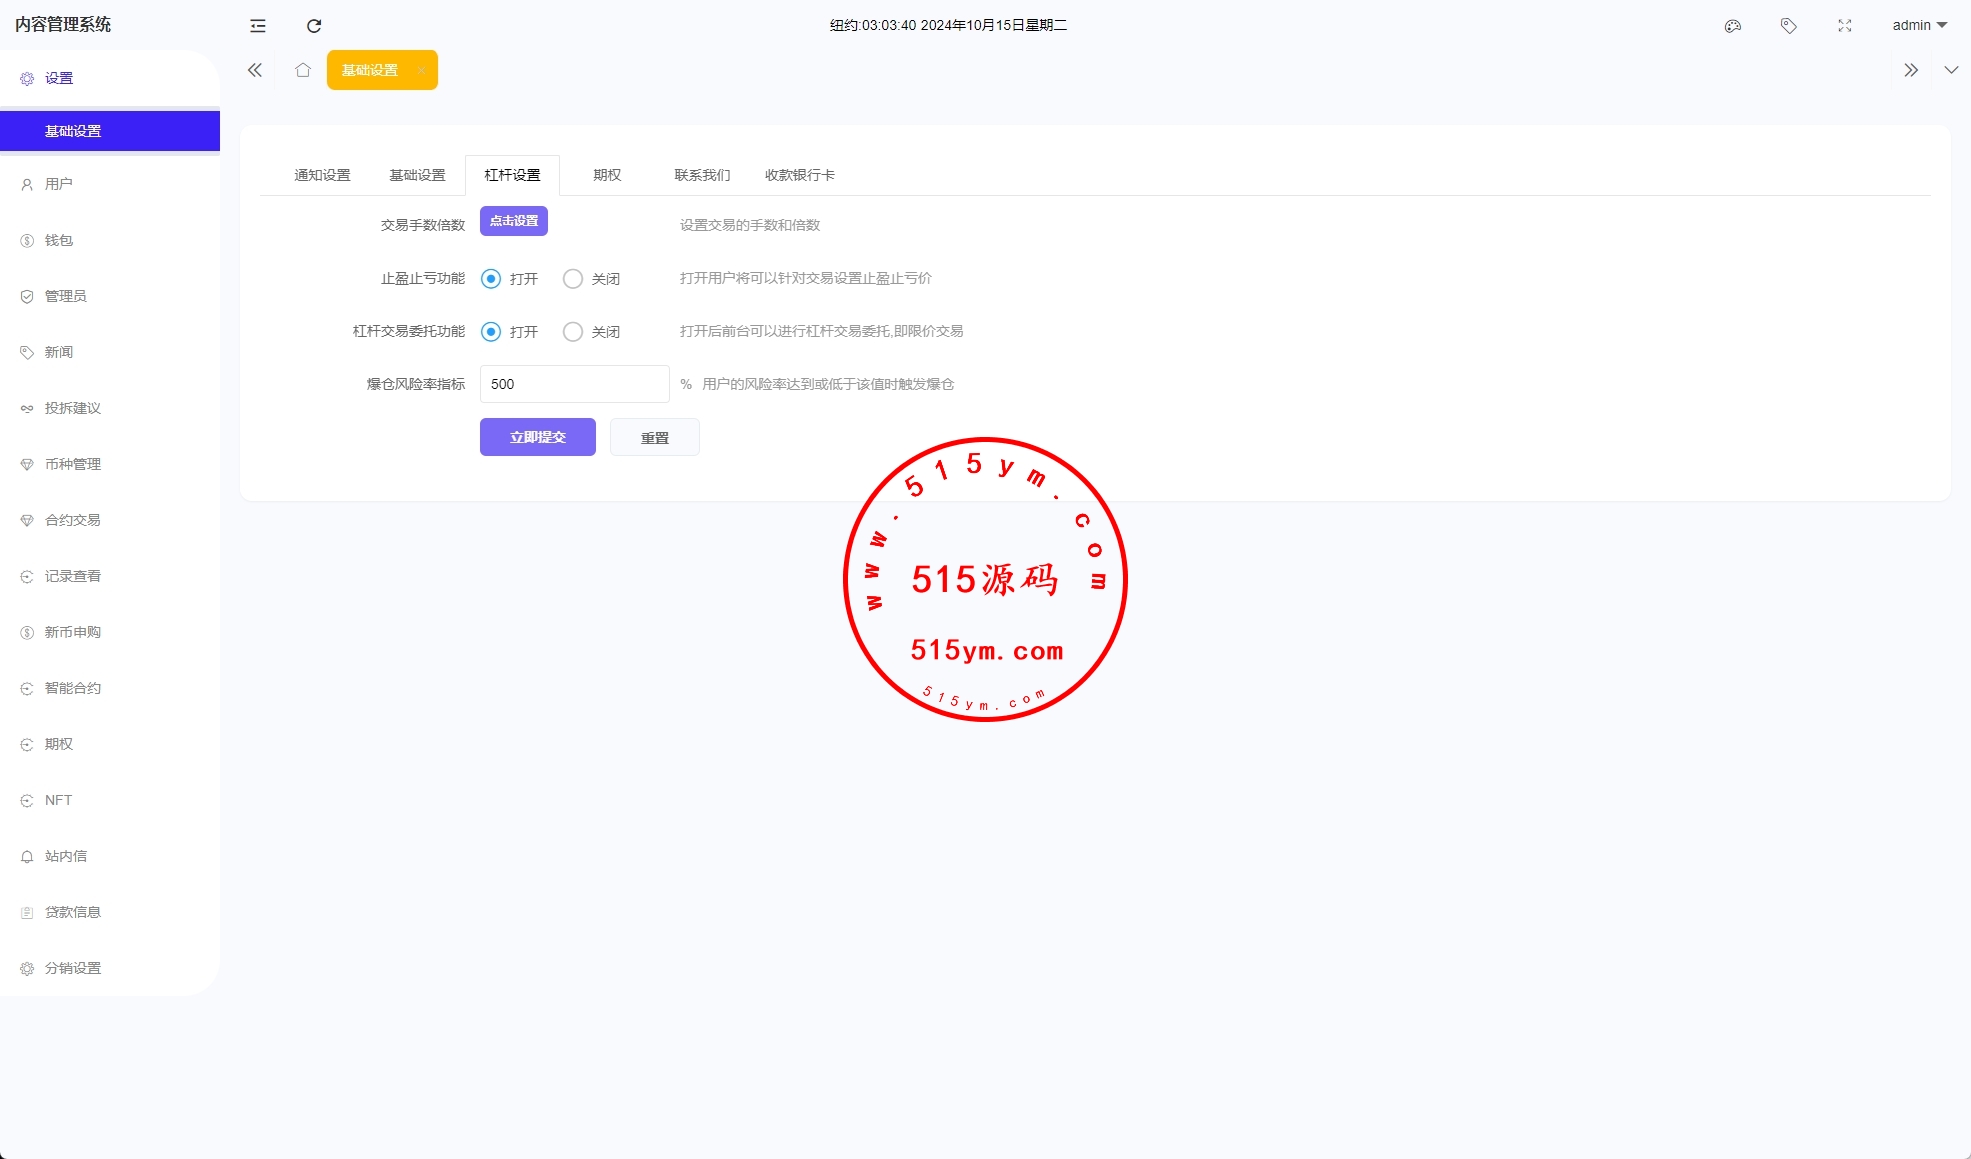The image size is (1971, 1159).
Task: Click the 点击设置 button
Action: (x=514, y=221)
